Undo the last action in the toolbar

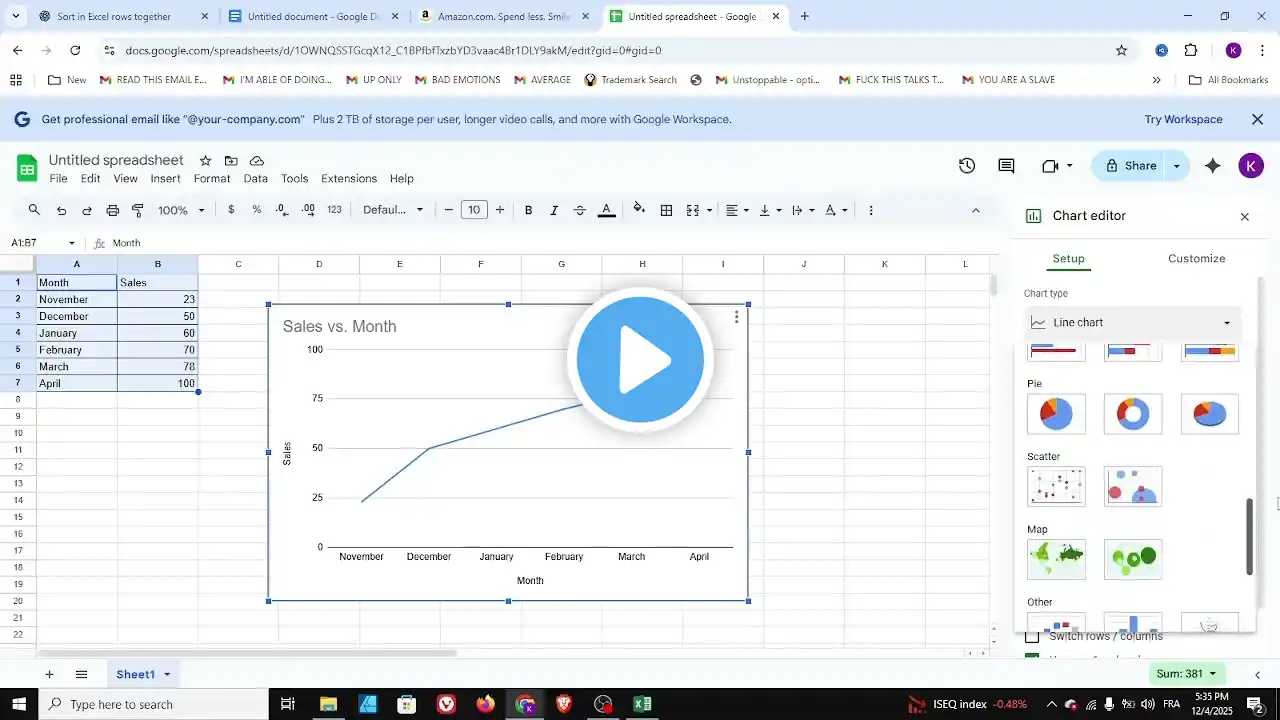[x=62, y=210]
